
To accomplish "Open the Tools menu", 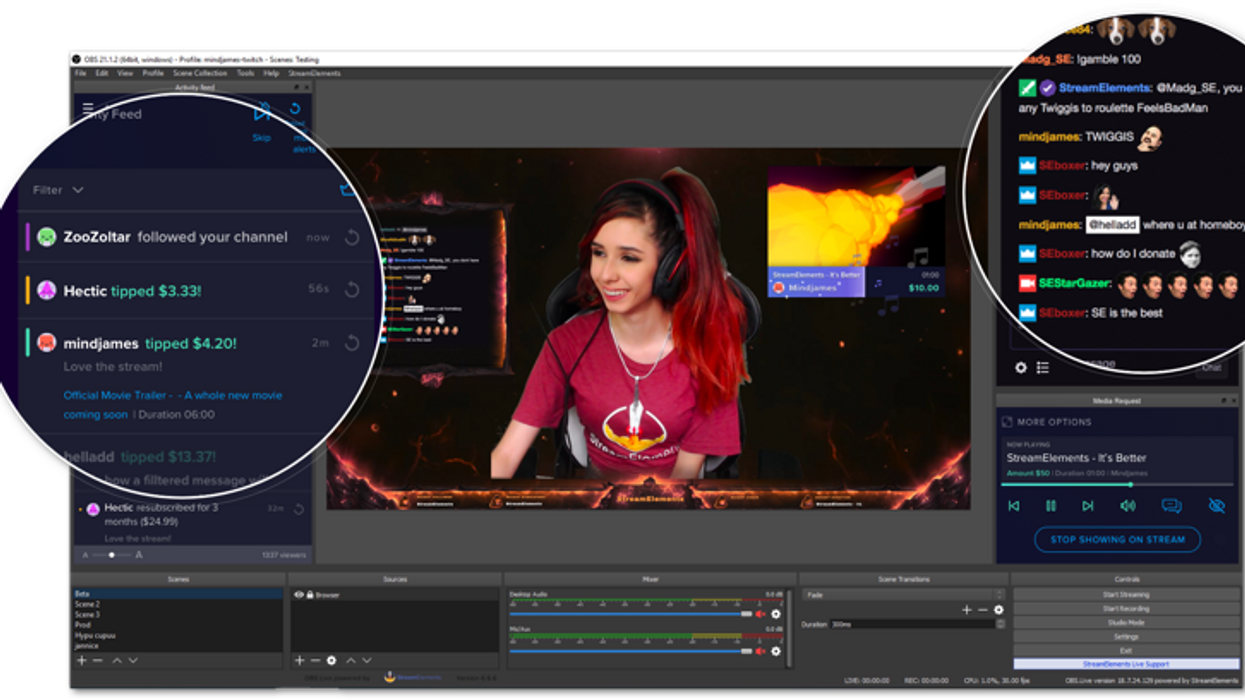I will tap(245, 74).
